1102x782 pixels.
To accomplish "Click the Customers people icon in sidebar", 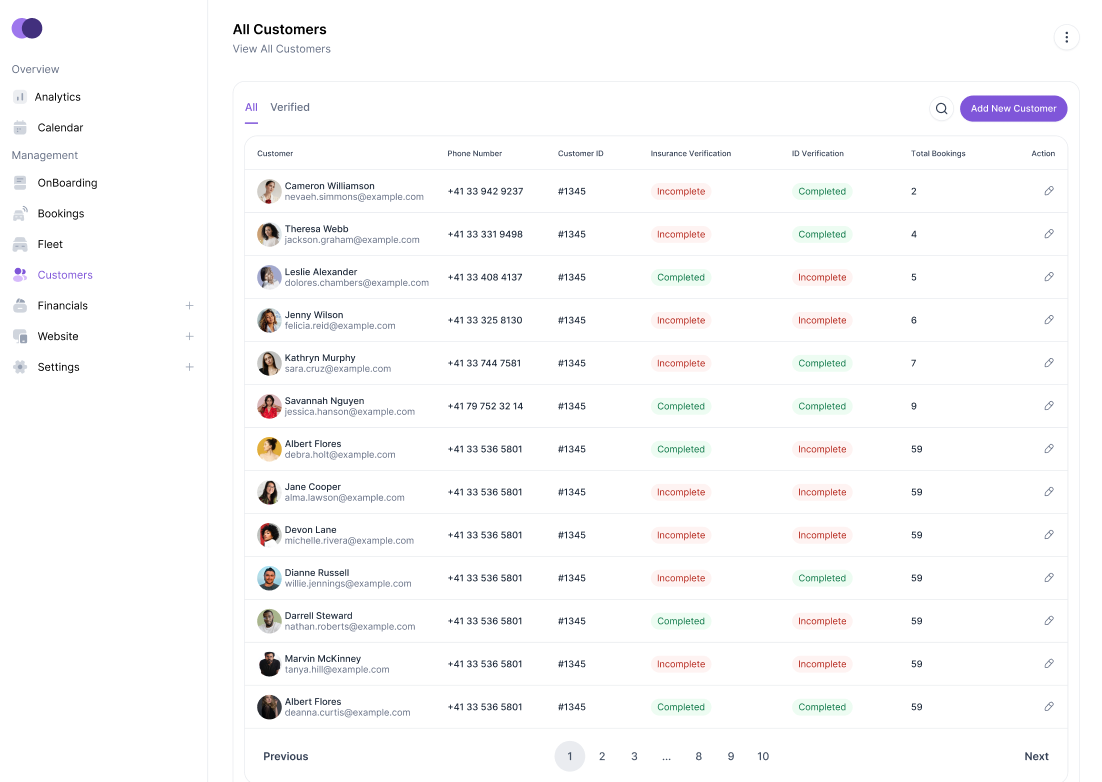I will pyautogui.click(x=20, y=275).
